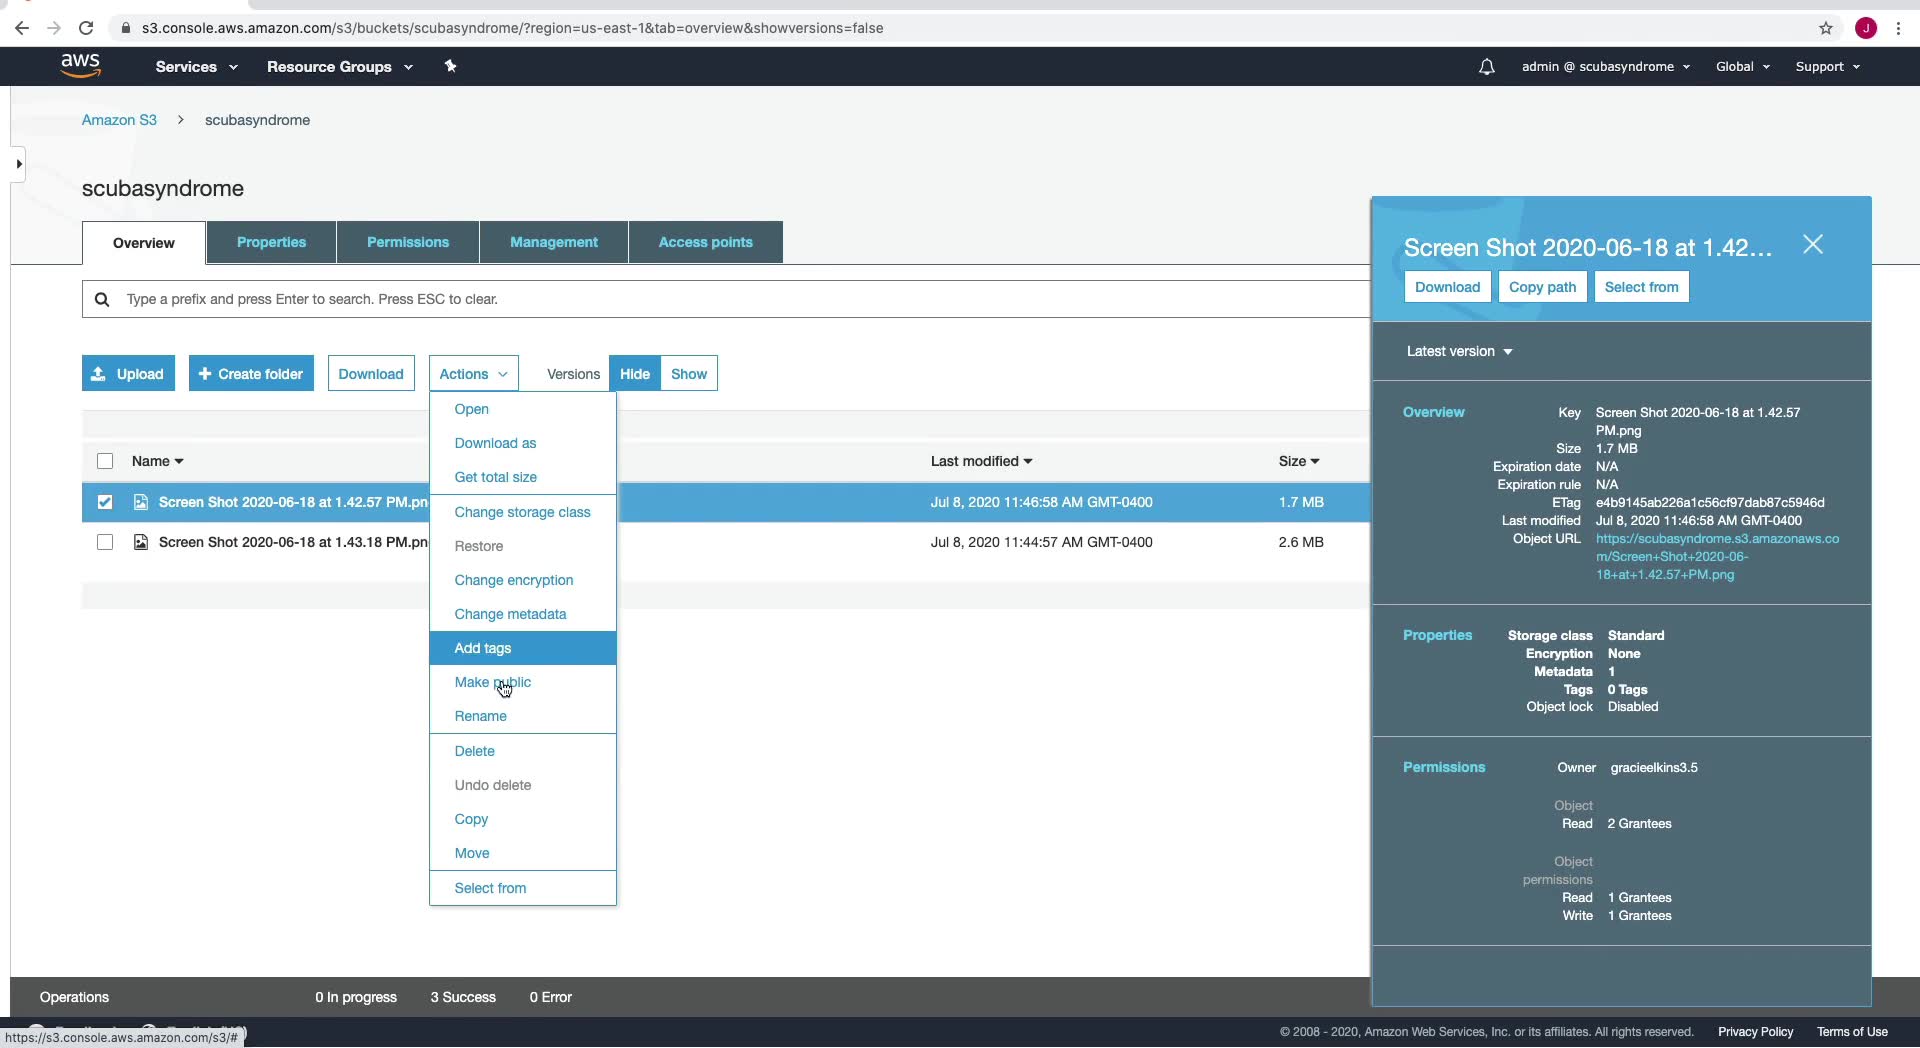Click the browser forward arrow
This screenshot has height=1048, width=1920.
point(54,28)
